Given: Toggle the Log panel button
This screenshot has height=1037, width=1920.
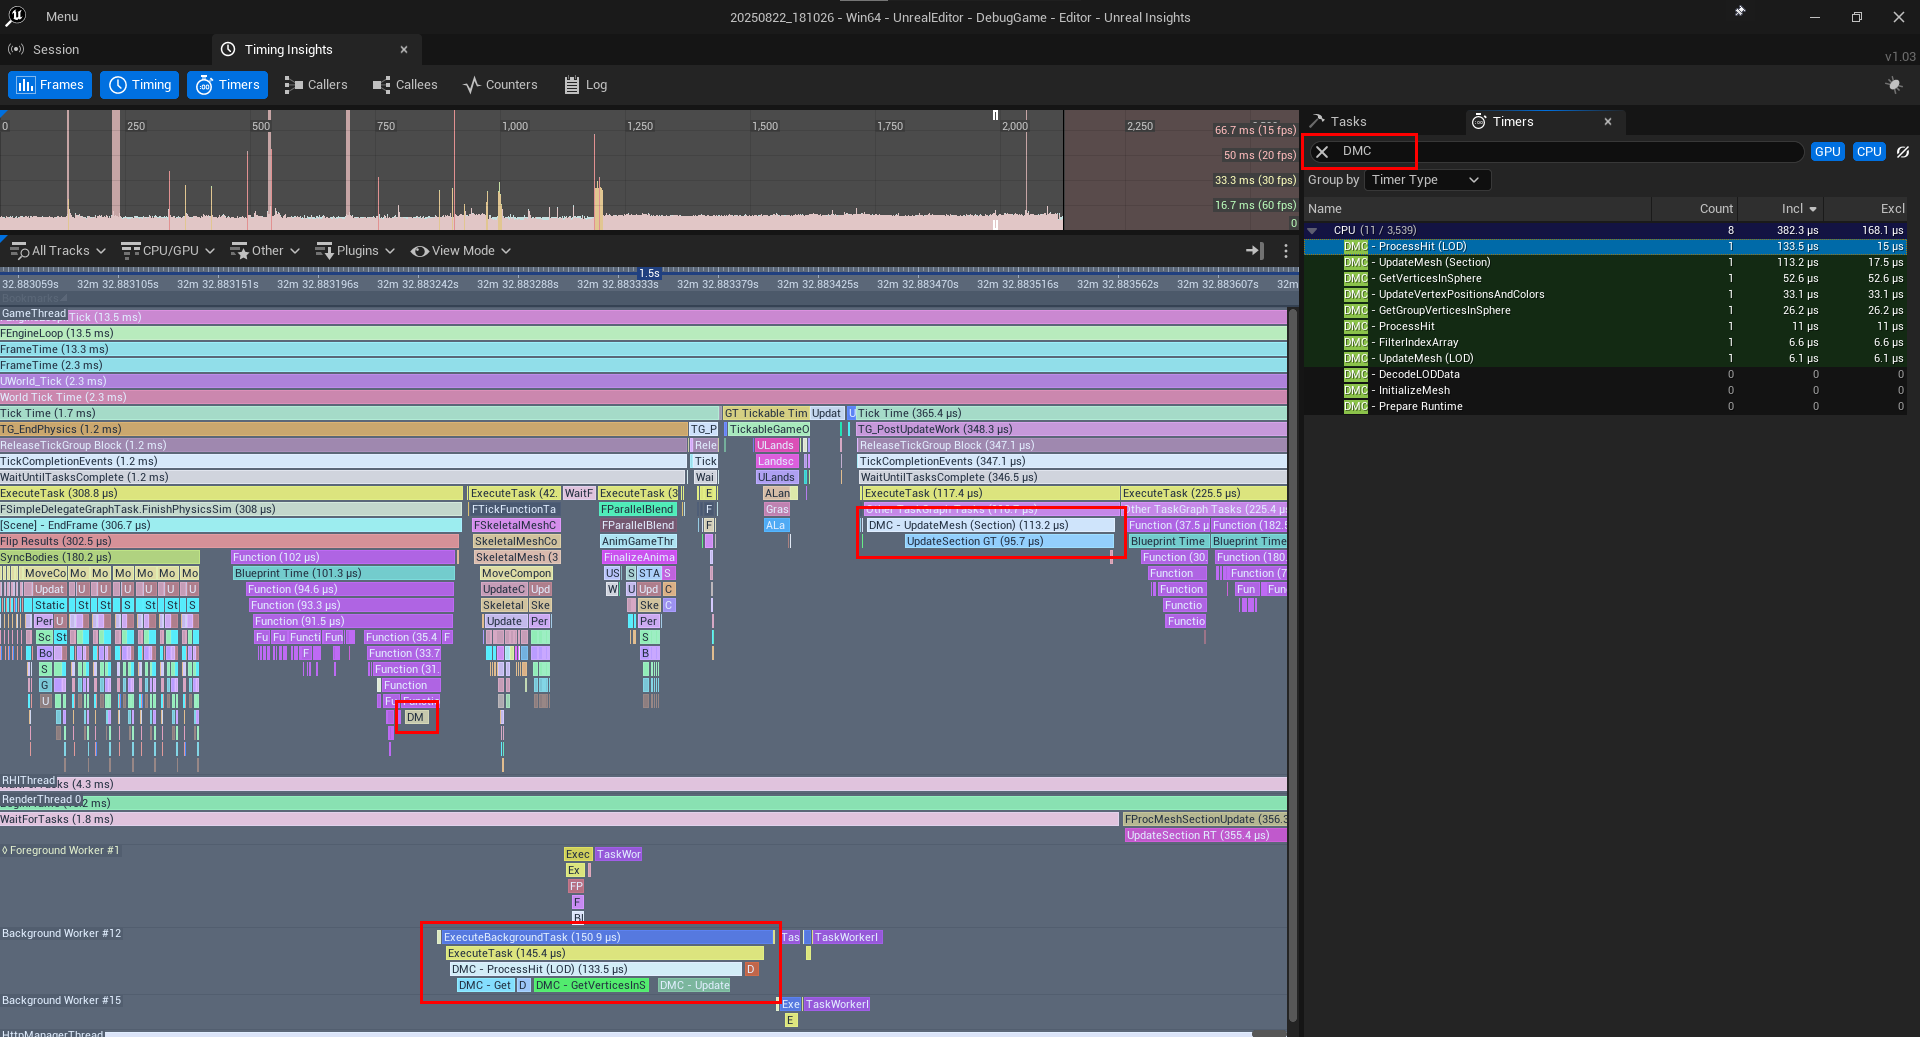Looking at the screenshot, I should point(586,85).
